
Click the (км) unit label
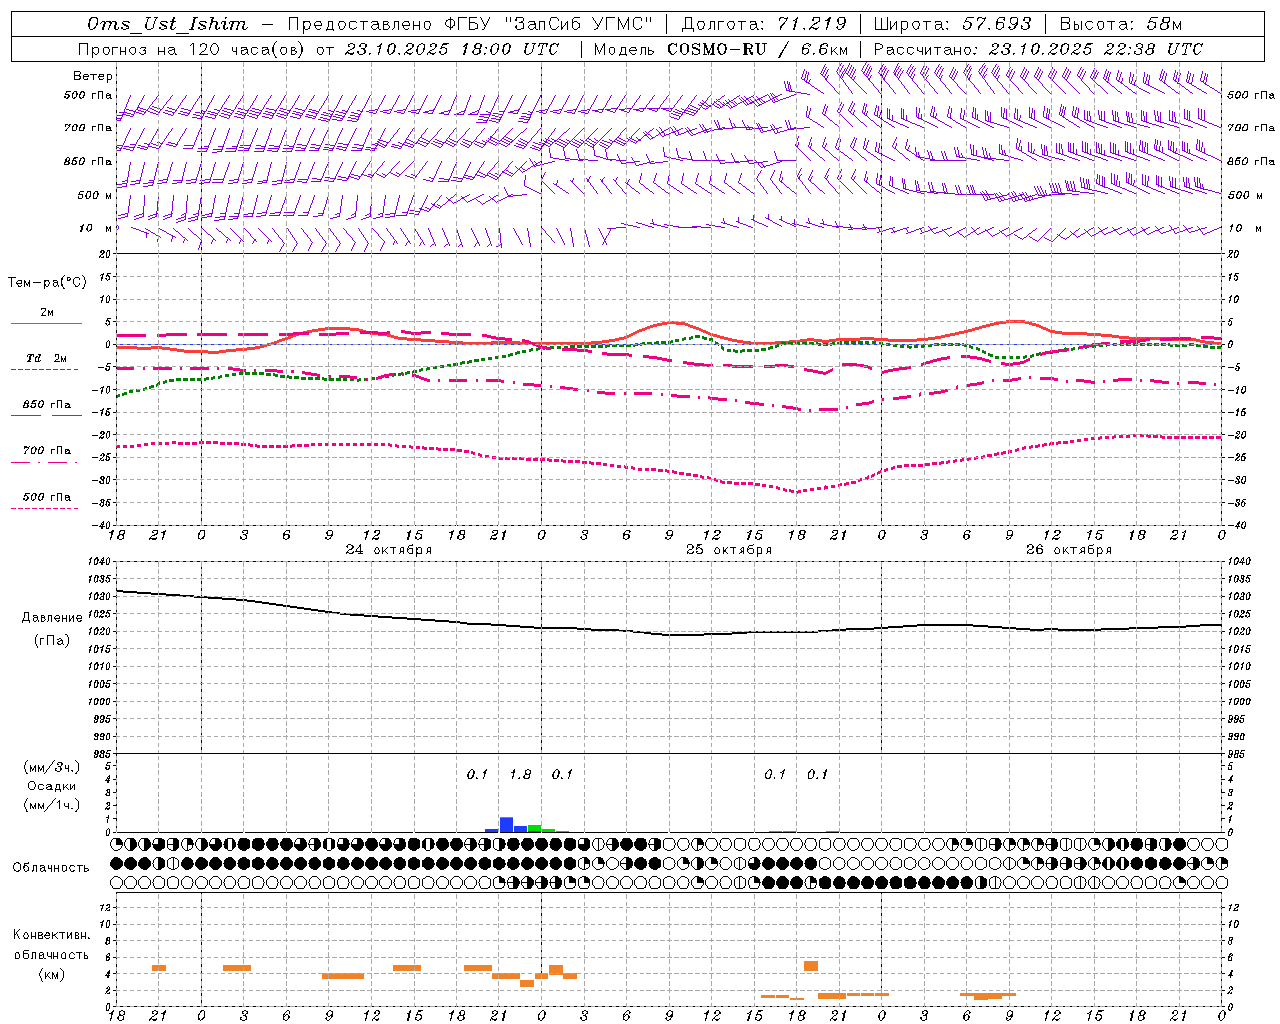click(x=52, y=974)
